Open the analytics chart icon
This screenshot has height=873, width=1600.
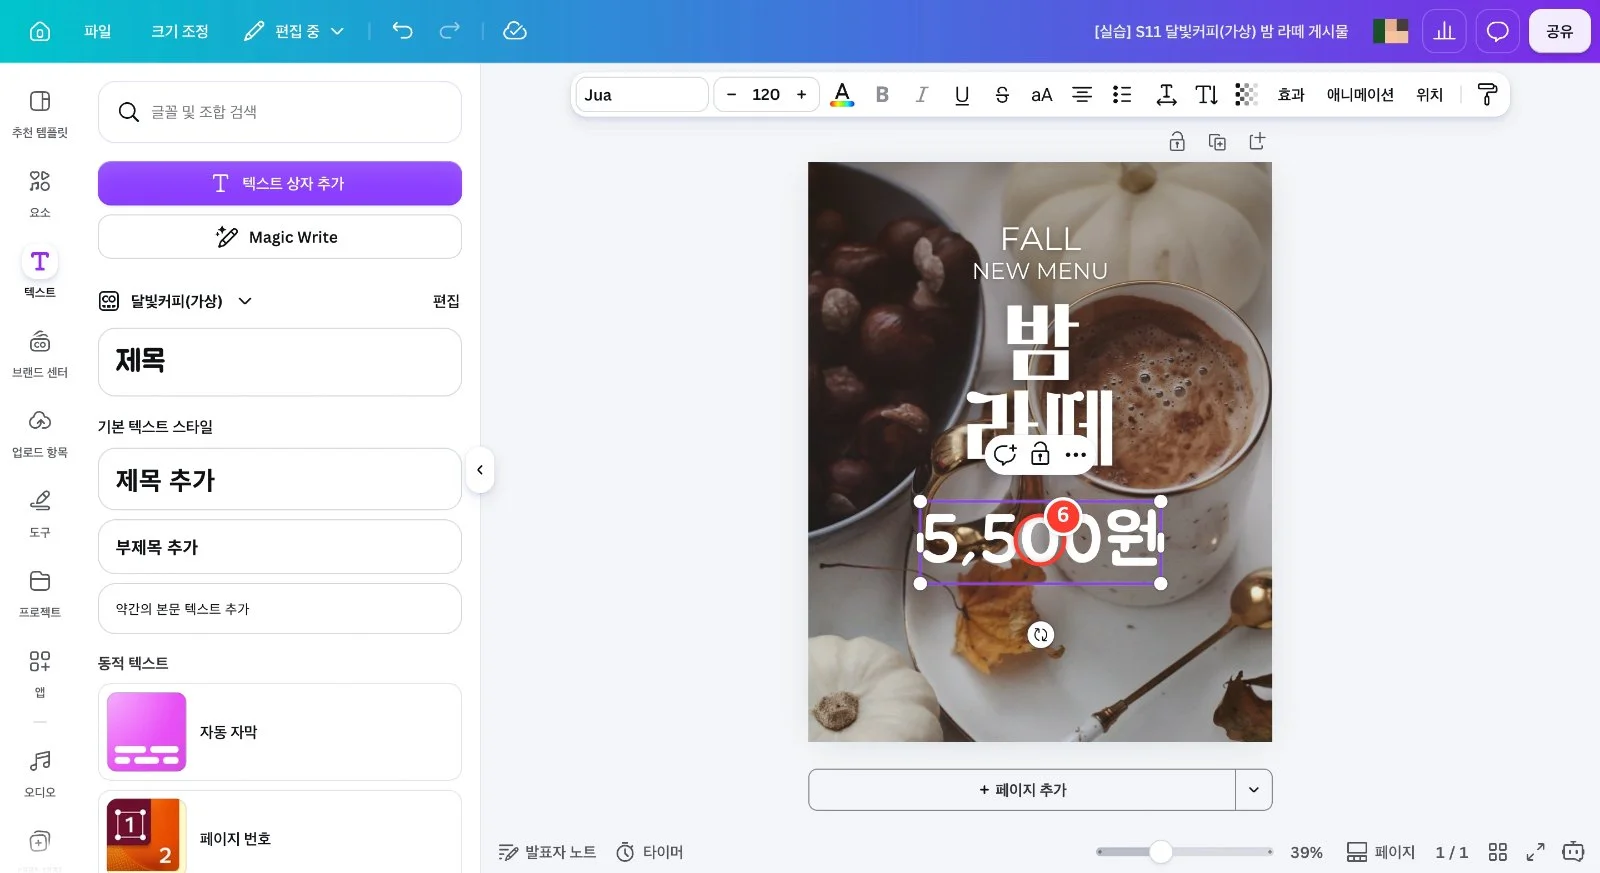coord(1444,31)
